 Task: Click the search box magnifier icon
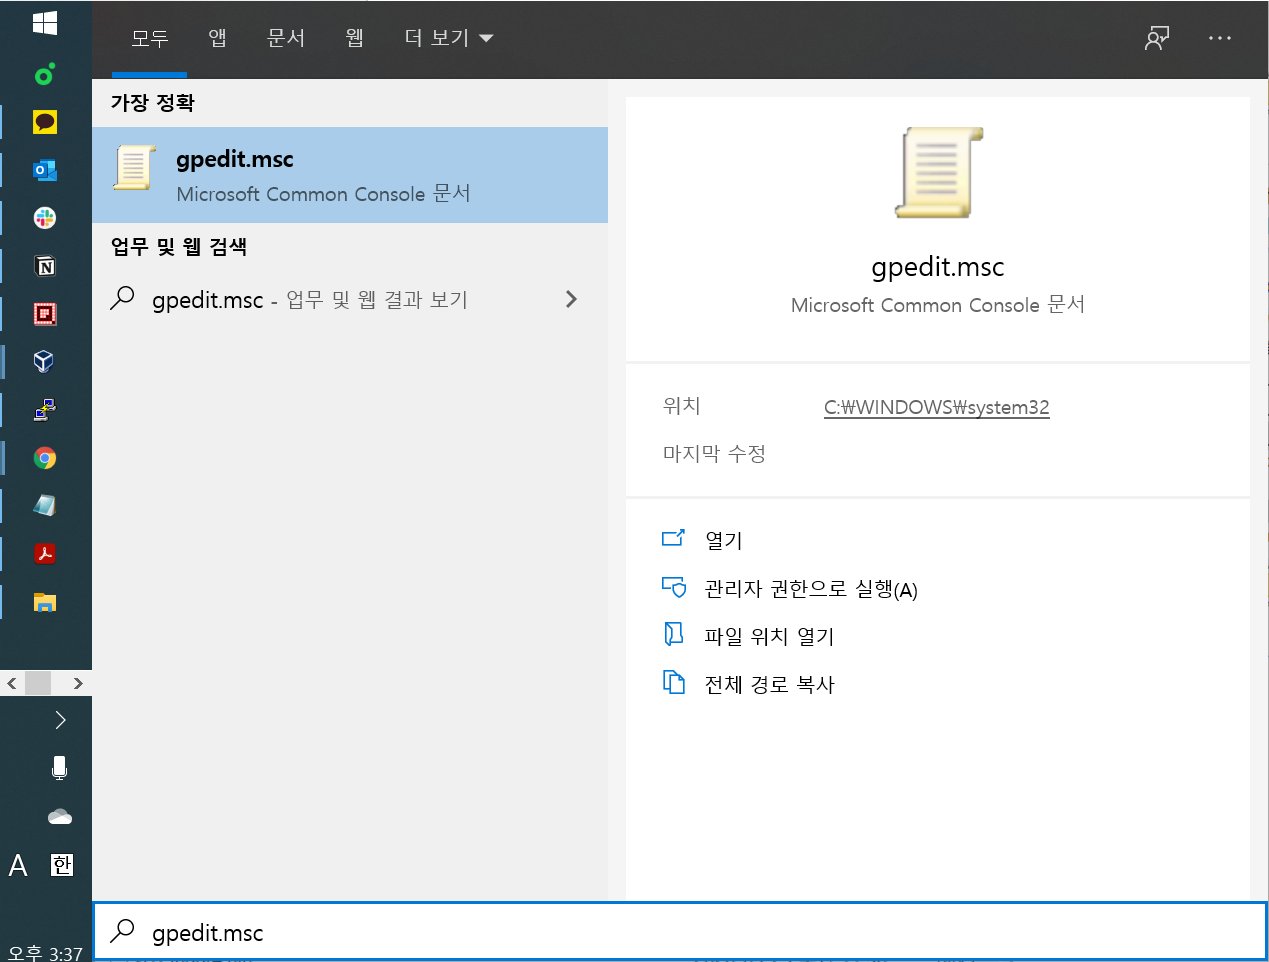coord(123,931)
